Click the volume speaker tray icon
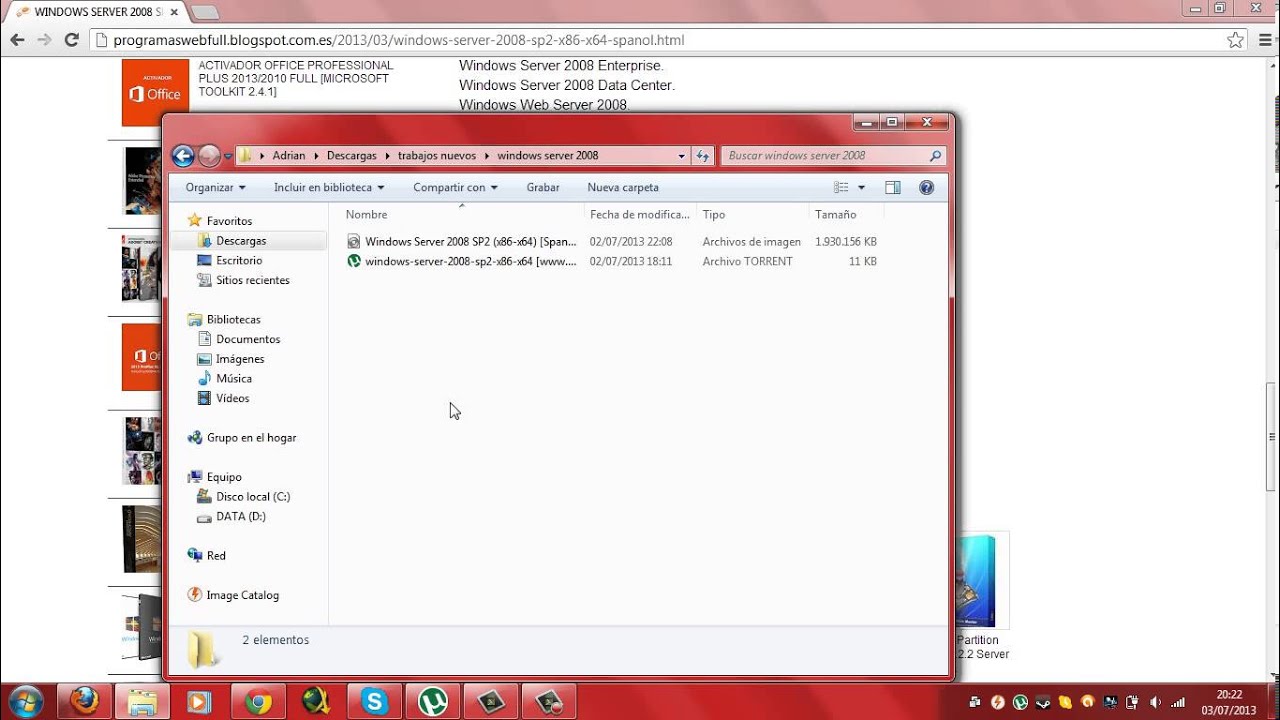Image resolution: width=1280 pixels, height=720 pixels. 1156,702
